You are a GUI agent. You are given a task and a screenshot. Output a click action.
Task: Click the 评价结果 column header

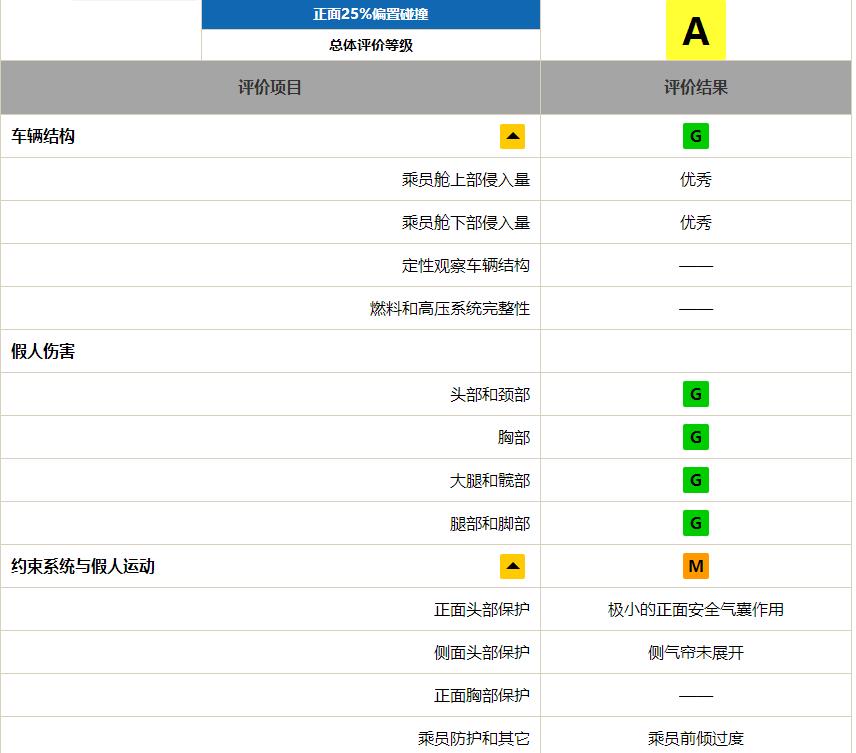coord(696,87)
